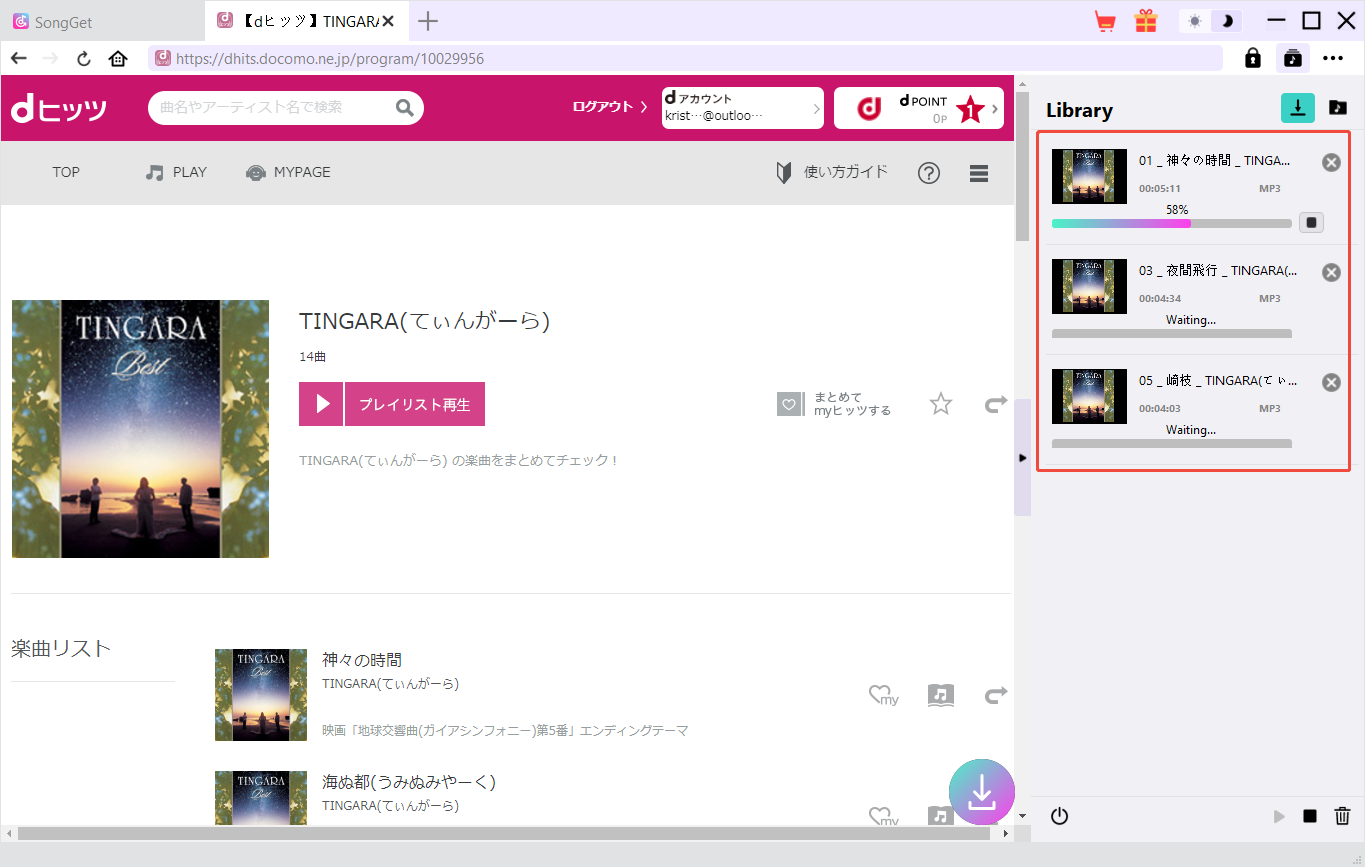Image resolution: width=1365 pixels, height=867 pixels.
Task: Expand the d POINT panel chevron
Action: (996, 107)
